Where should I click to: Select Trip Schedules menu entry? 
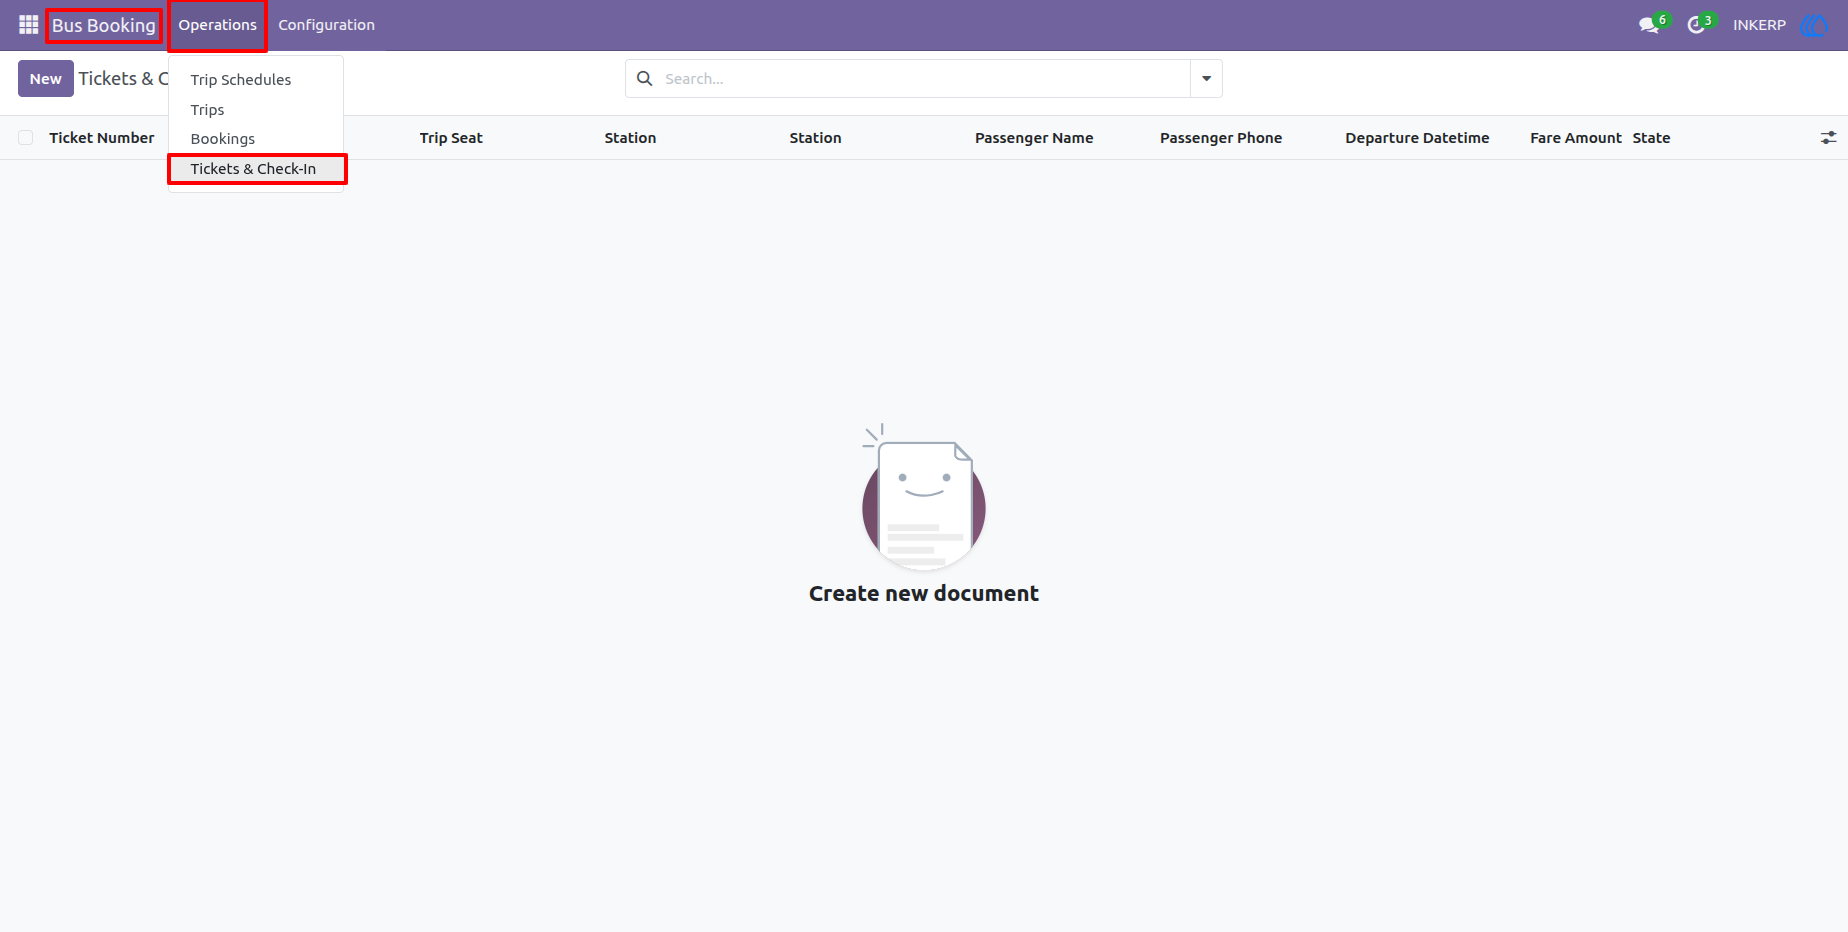[241, 80]
